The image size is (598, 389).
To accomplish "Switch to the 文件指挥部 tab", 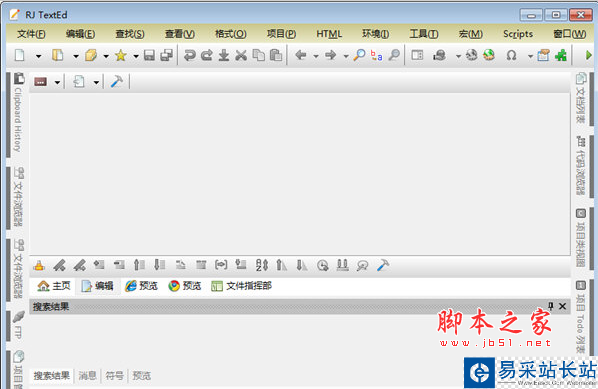I will click(x=241, y=286).
